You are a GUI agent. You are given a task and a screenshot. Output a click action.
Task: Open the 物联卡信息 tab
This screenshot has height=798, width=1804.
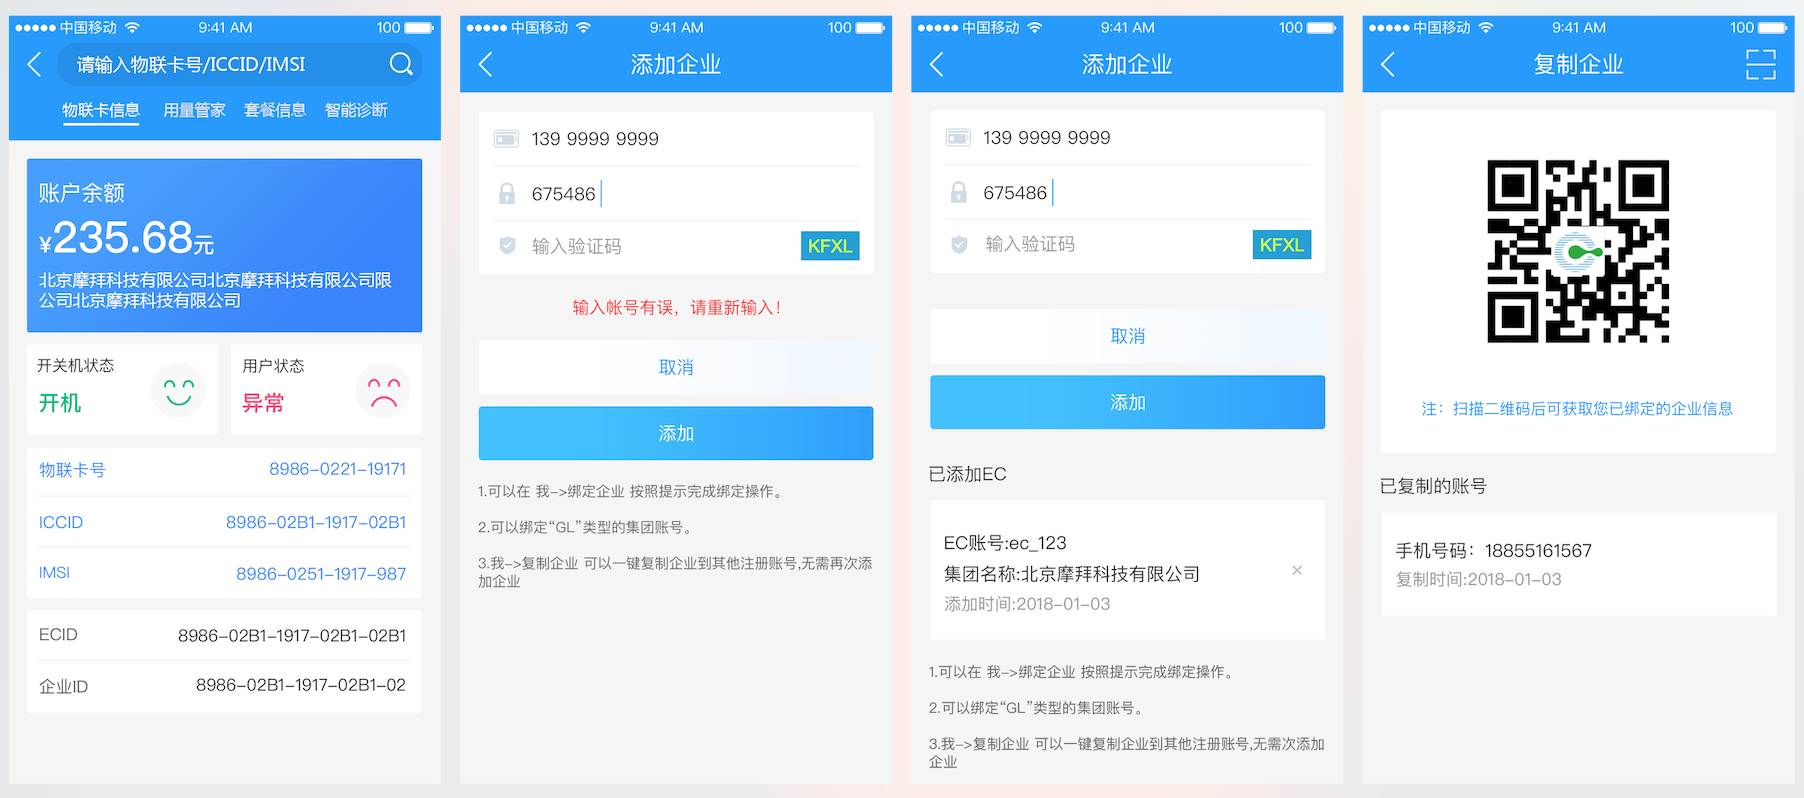(101, 110)
